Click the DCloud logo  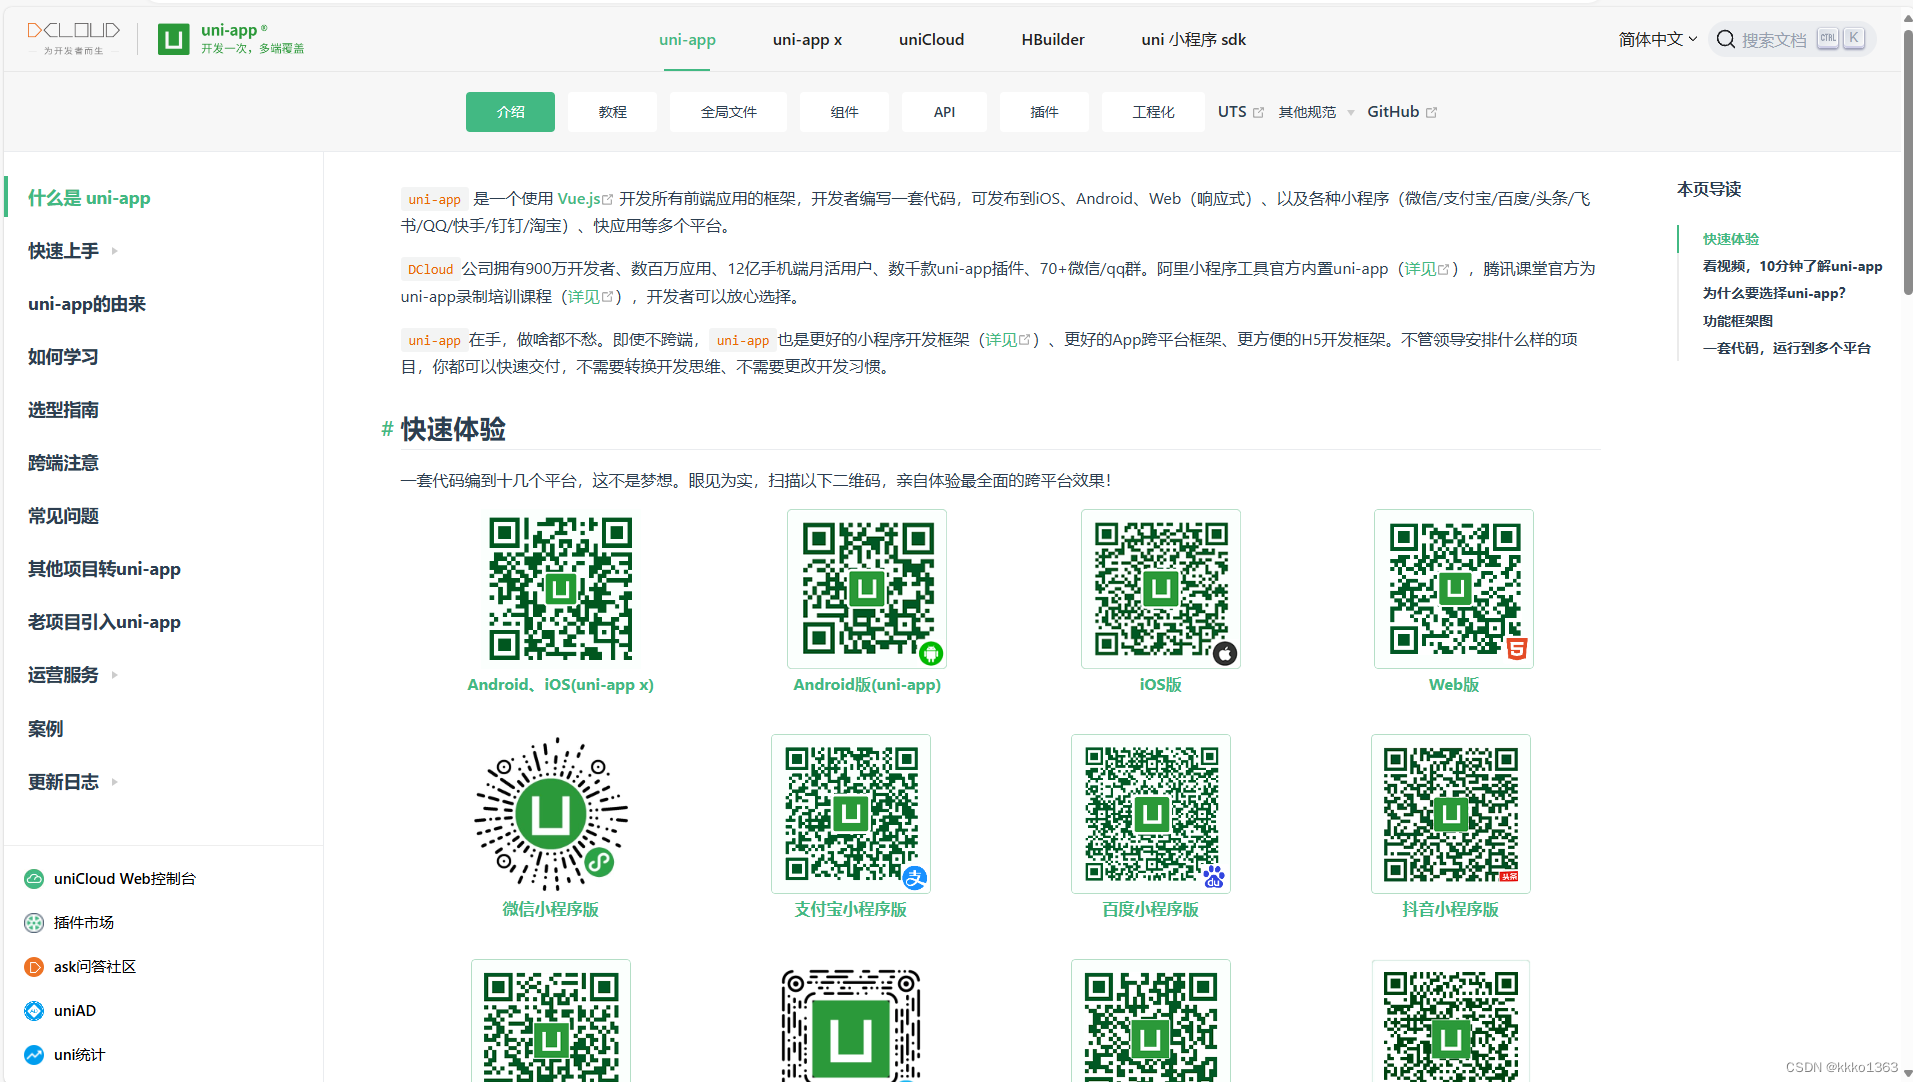click(x=73, y=38)
